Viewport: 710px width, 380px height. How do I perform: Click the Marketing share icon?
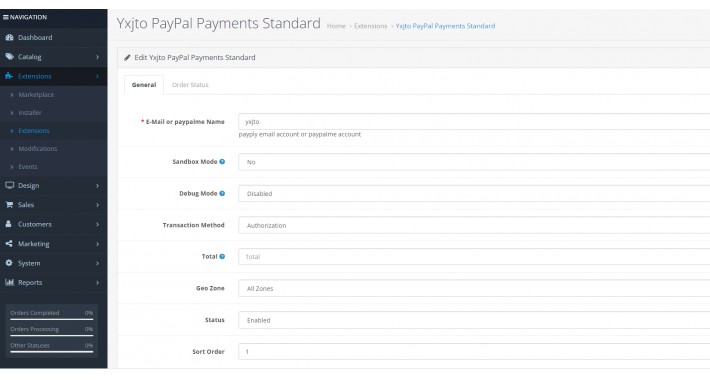pos(9,244)
